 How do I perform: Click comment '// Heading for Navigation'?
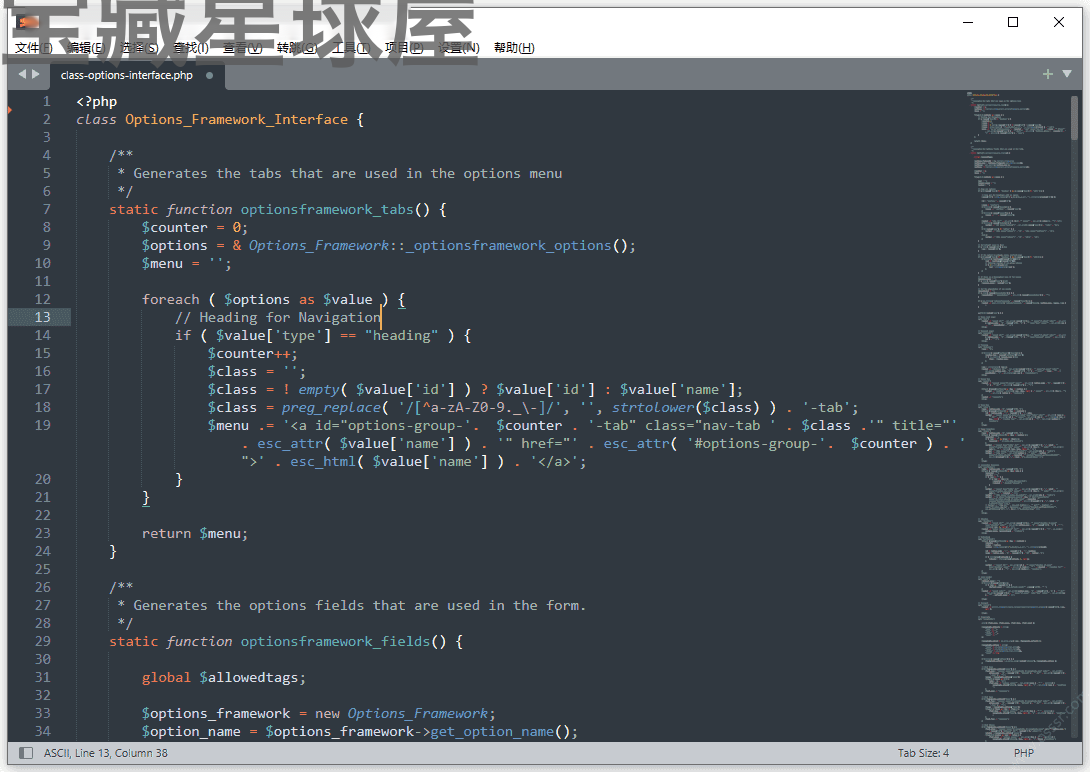coord(278,318)
